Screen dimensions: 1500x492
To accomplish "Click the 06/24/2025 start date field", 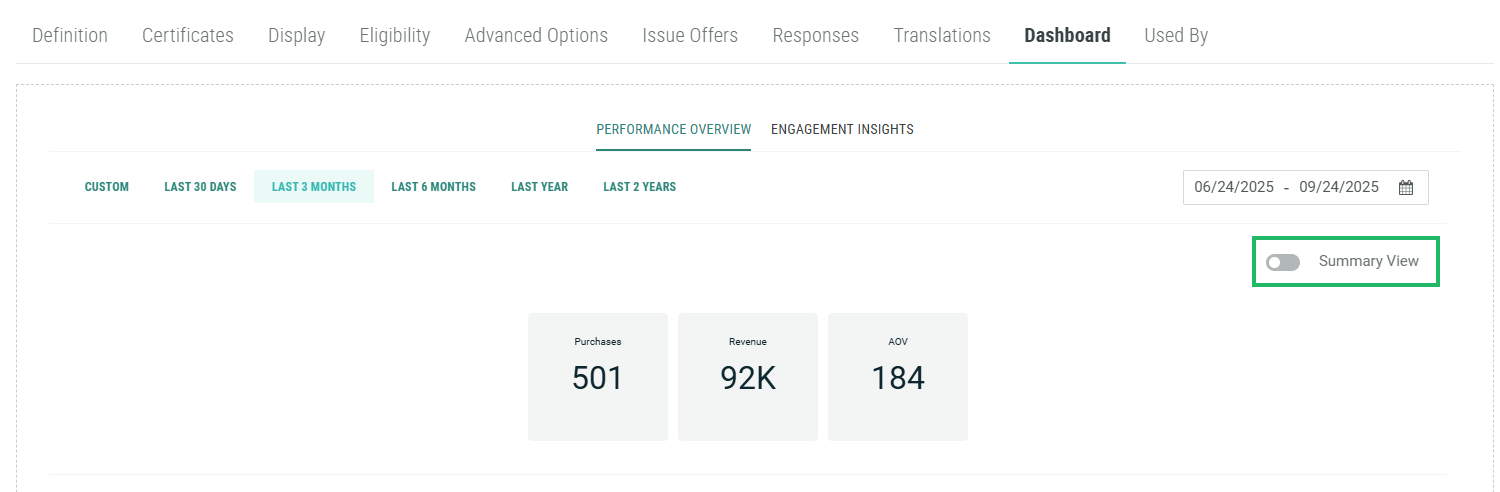I will [x=1234, y=187].
